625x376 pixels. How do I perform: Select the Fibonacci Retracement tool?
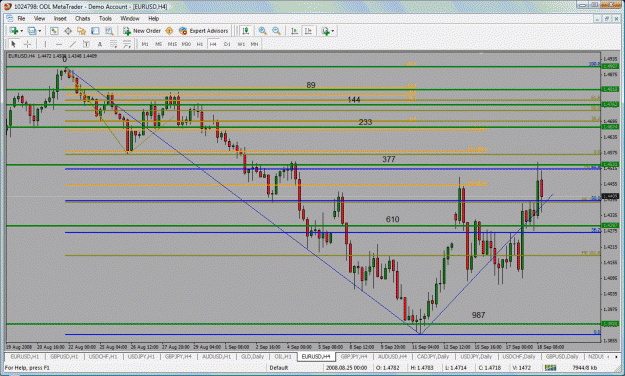coord(113,44)
